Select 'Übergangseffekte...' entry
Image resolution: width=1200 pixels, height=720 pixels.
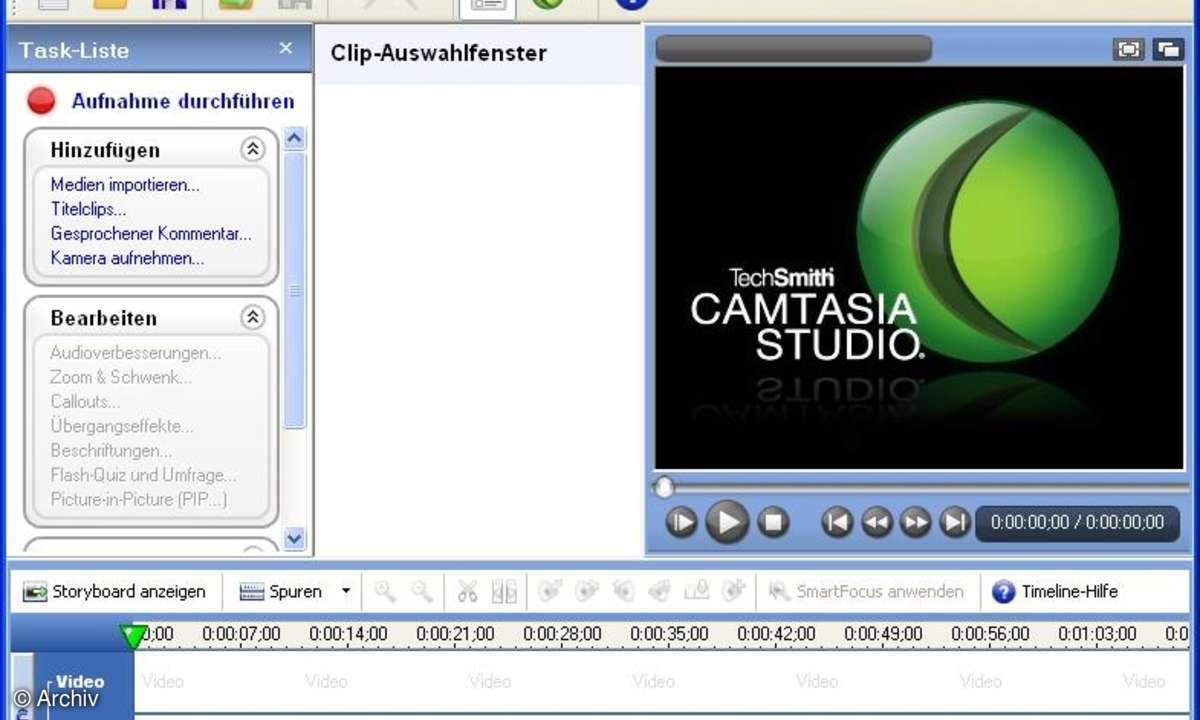[122, 426]
